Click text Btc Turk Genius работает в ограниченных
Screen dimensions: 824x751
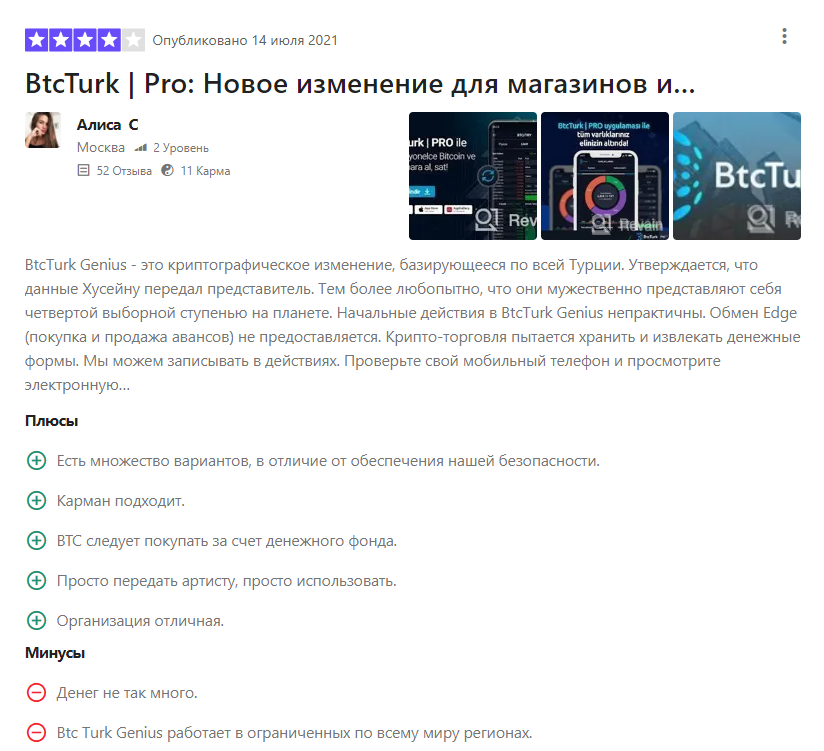point(294,733)
